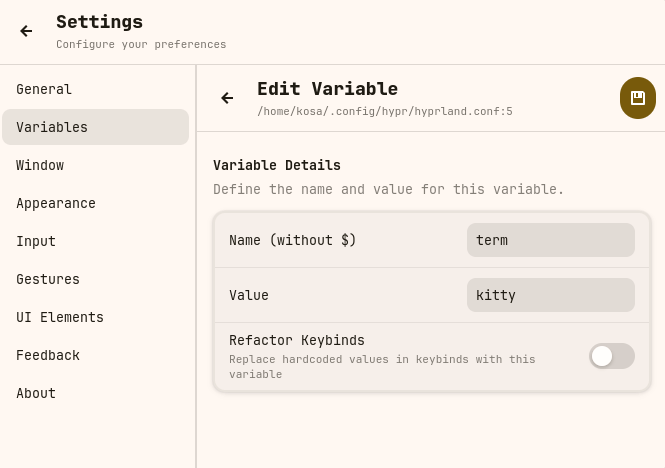Screen dimensions: 665x468
Task: Show the About page
Action: click(x=36, y=393)
